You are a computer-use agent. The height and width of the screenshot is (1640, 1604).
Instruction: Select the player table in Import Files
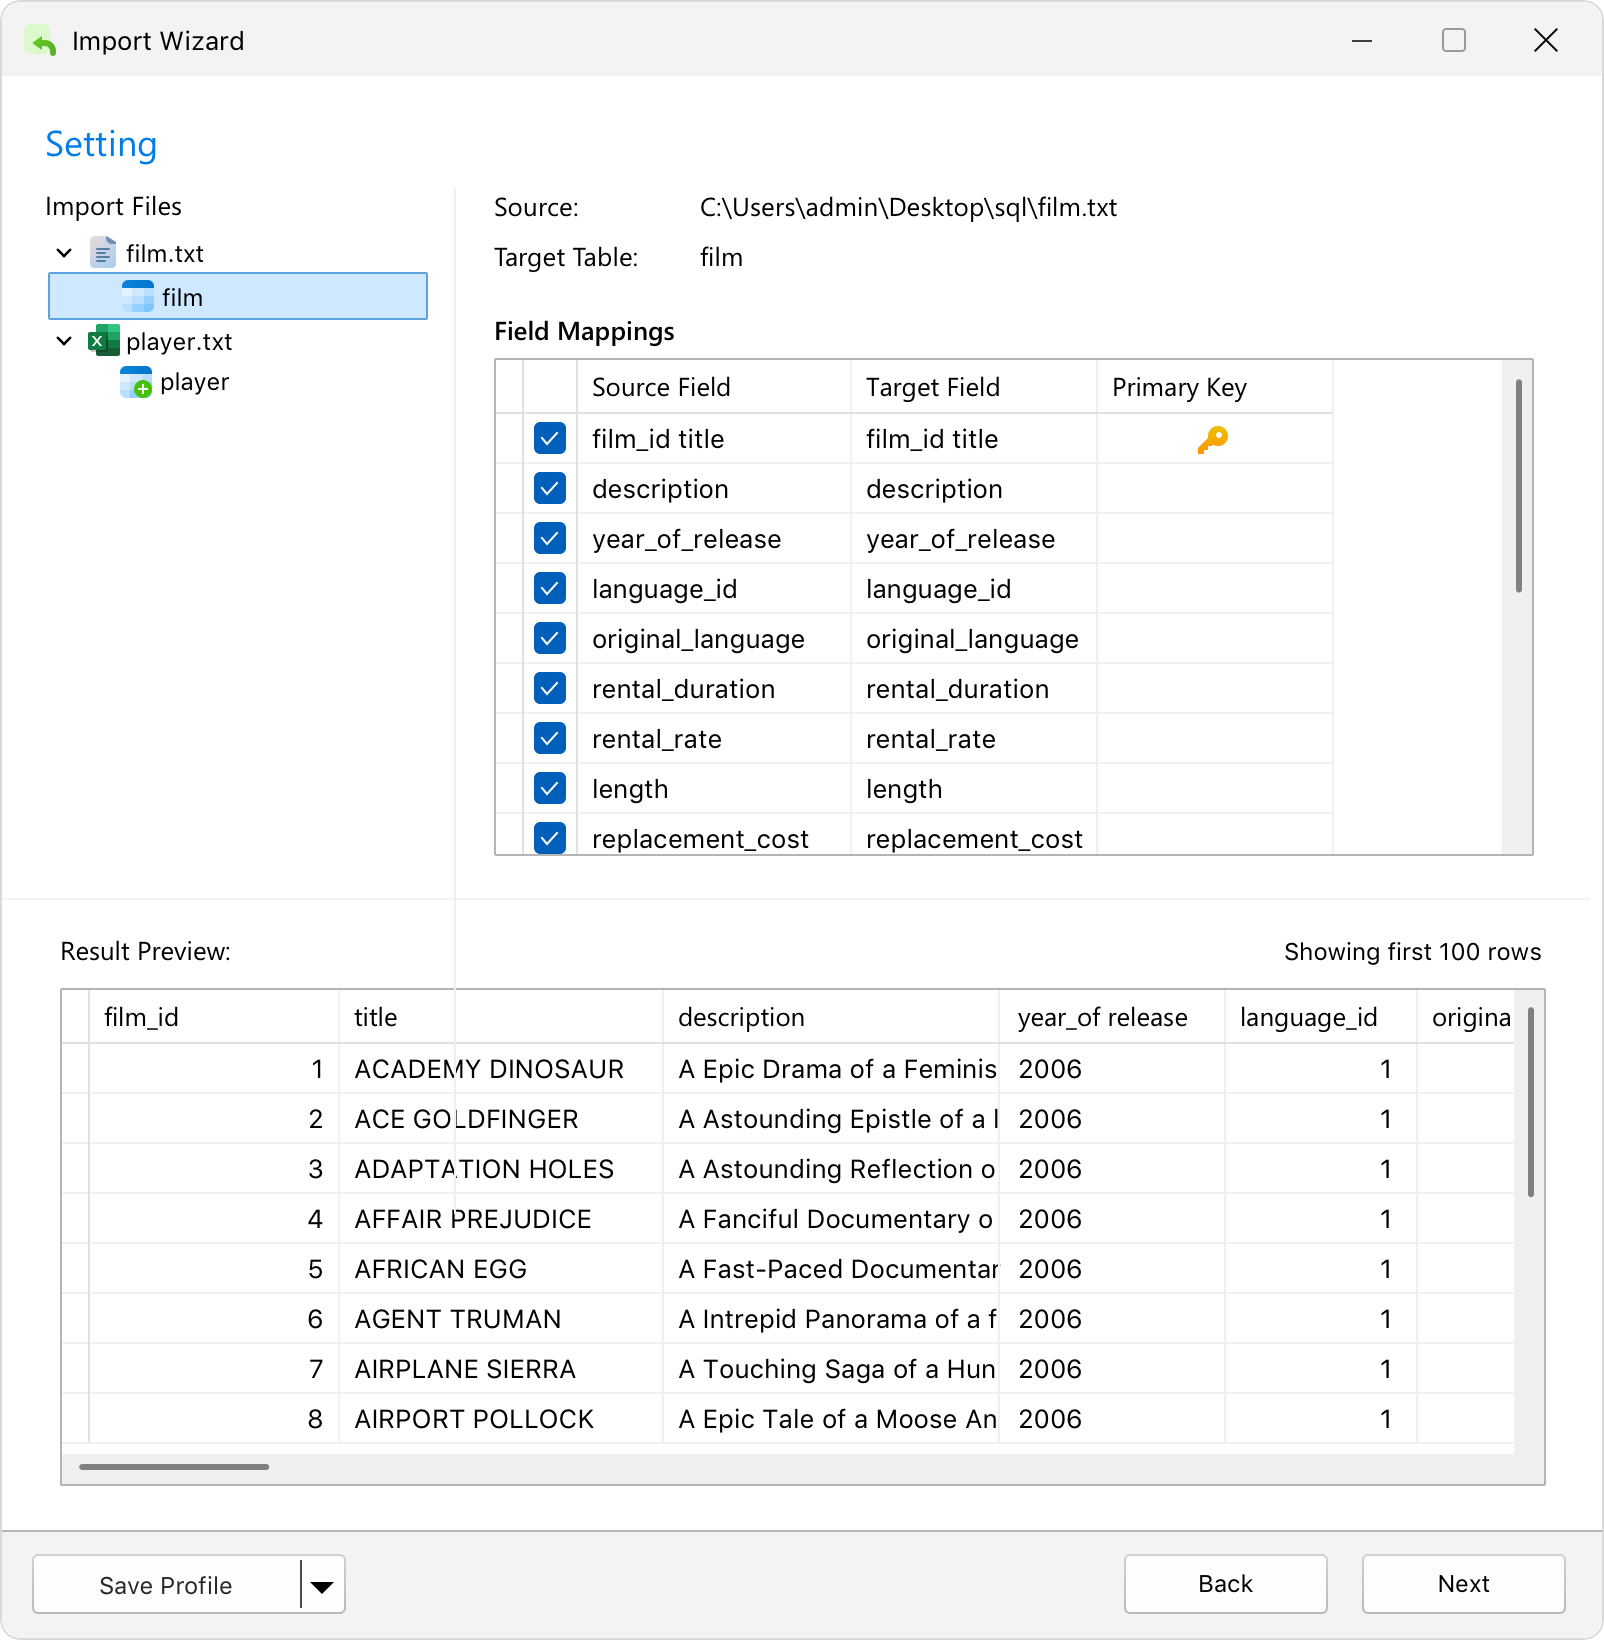[194, 382]
